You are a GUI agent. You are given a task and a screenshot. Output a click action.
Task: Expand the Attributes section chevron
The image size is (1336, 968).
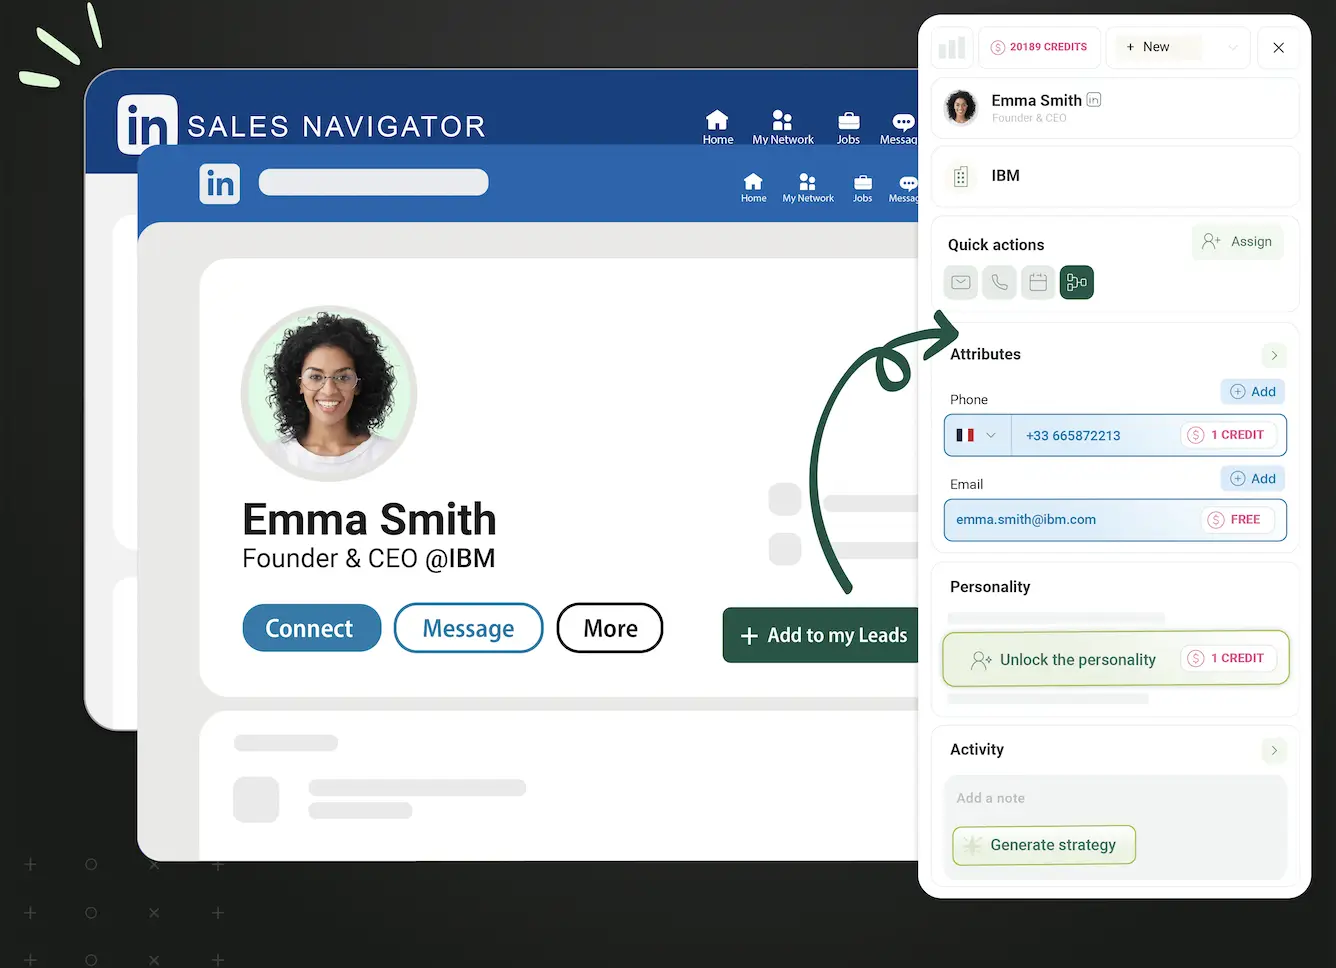pyautogui.click(x=1274, y=355)
